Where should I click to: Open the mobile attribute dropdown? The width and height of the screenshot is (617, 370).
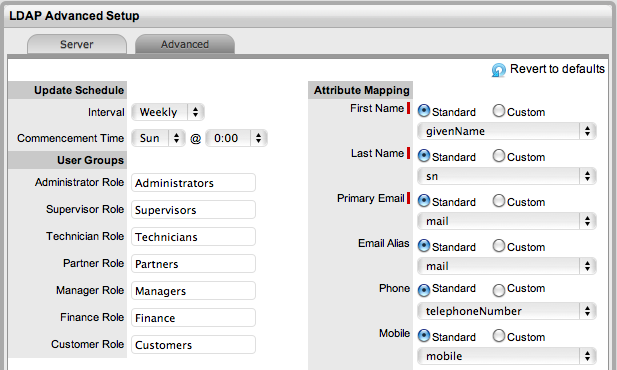pos(507,356)
